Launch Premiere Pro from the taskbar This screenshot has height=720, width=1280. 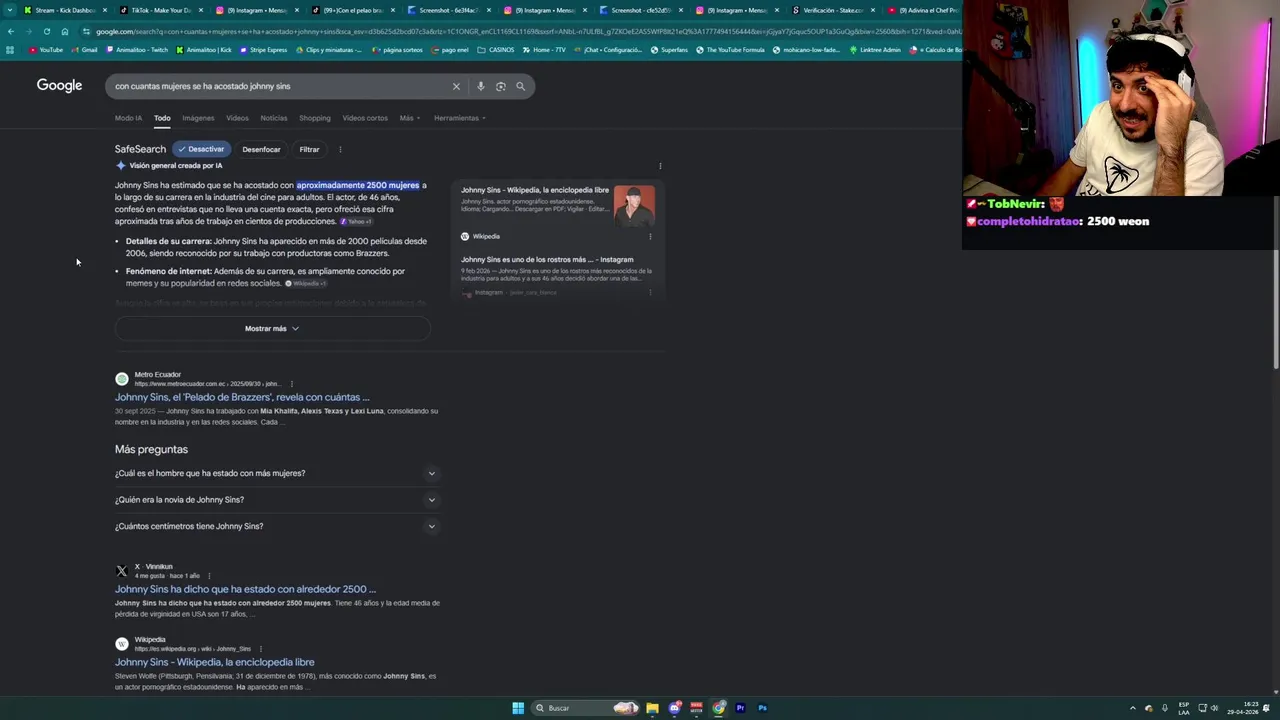pos(741,708)
